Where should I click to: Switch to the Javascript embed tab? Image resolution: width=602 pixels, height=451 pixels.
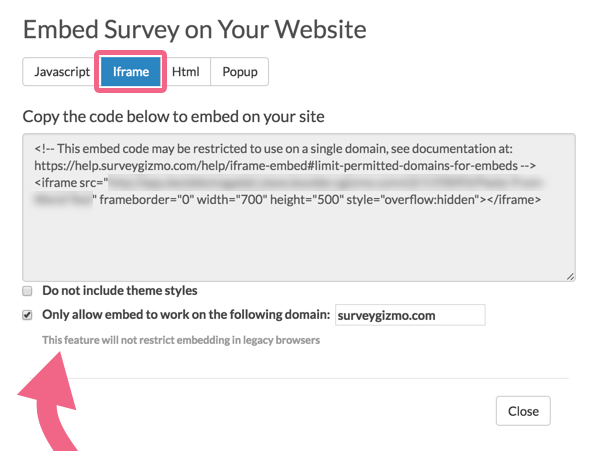pyautogui.click(x=61, y=72)
